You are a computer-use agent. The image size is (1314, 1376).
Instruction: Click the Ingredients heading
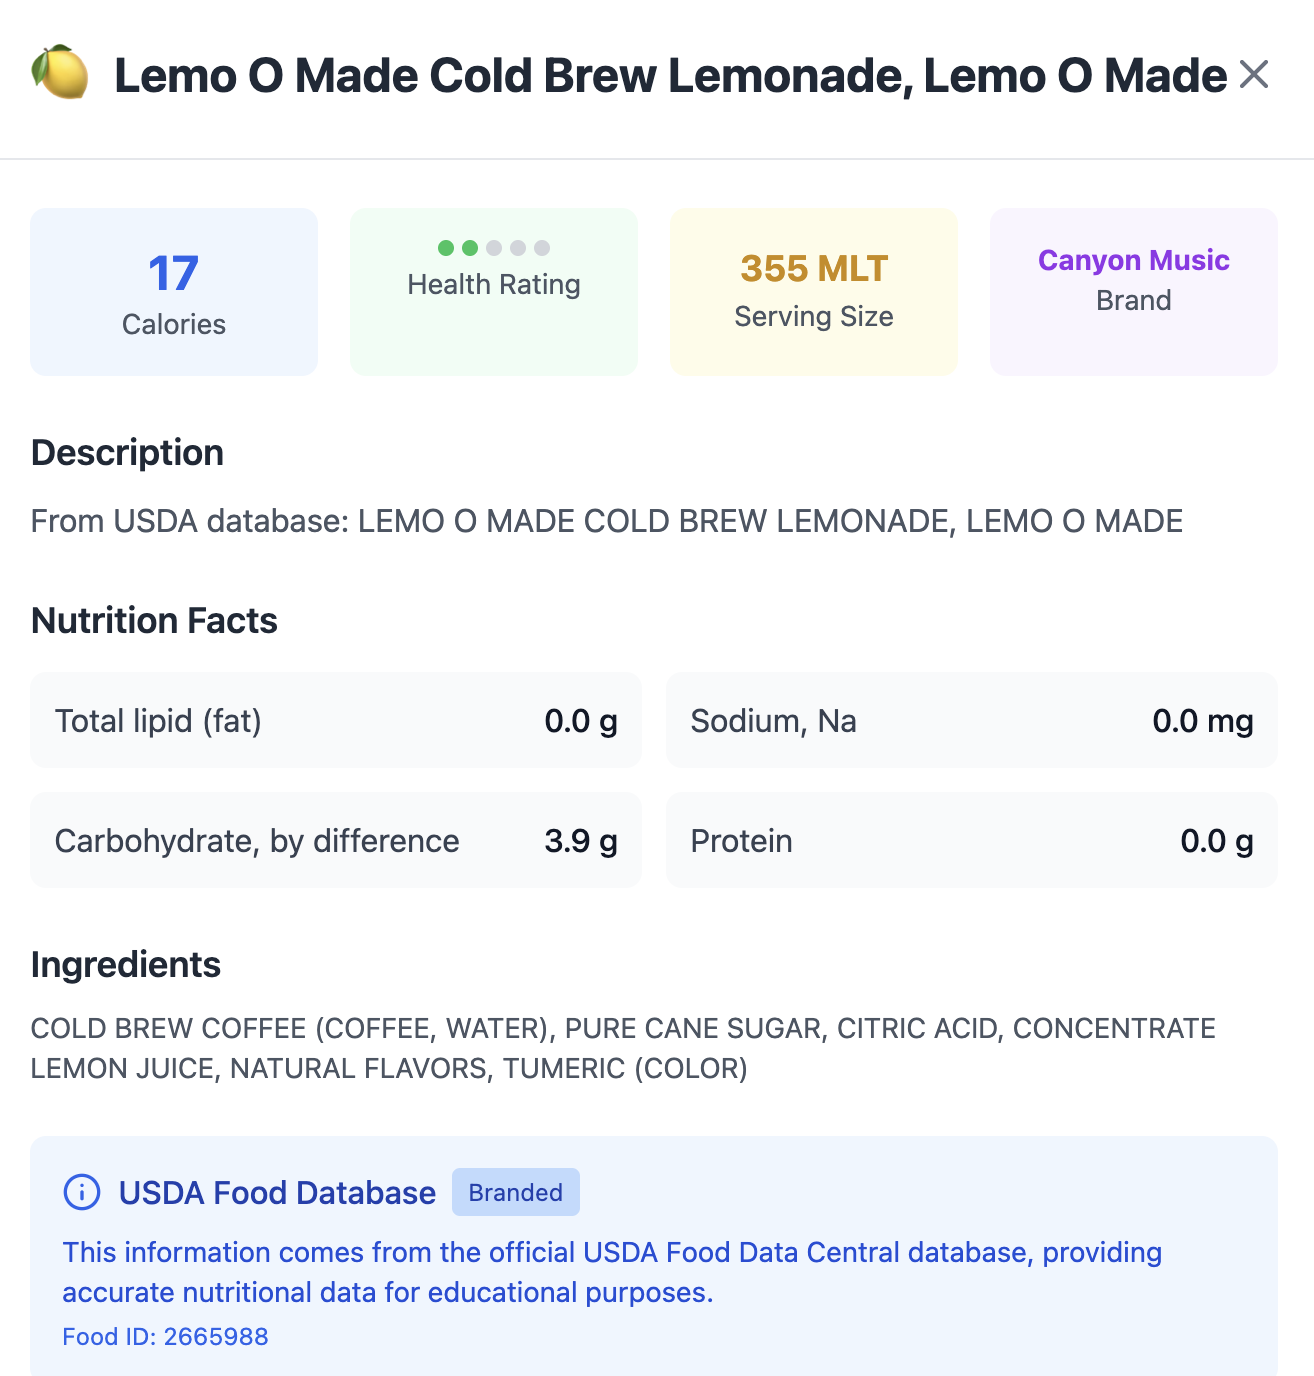(126, 965)
